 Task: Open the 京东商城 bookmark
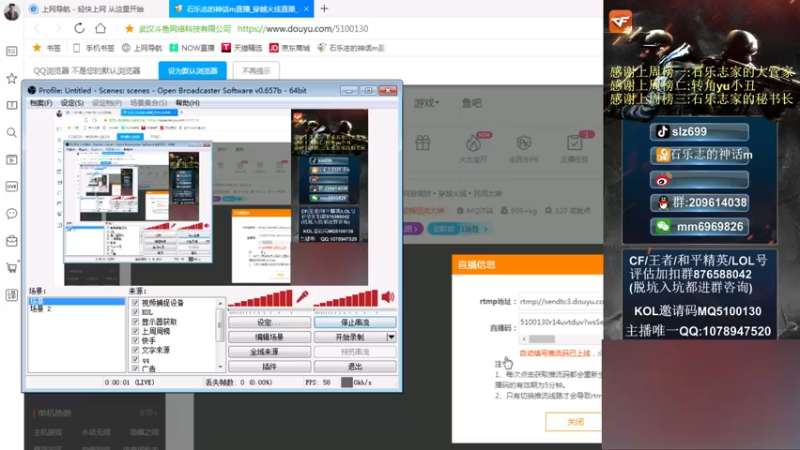pos(290,48)
